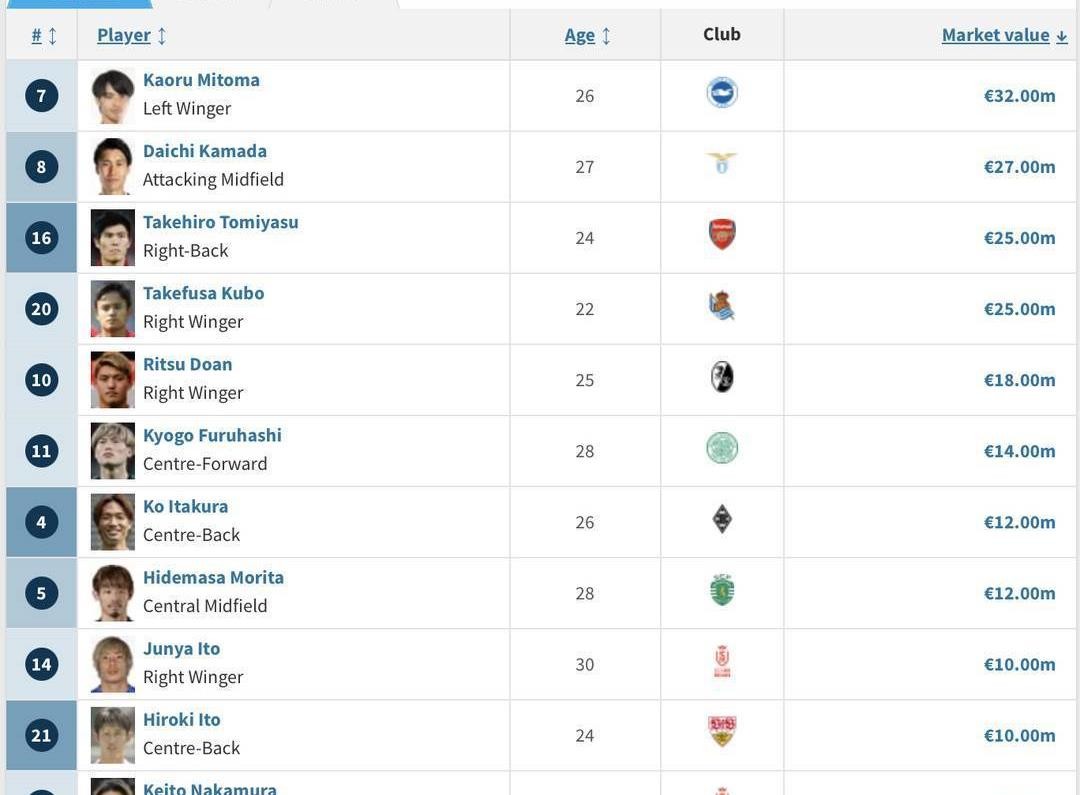Open Kaoru Mitoma player profile link

pos(201,80)
